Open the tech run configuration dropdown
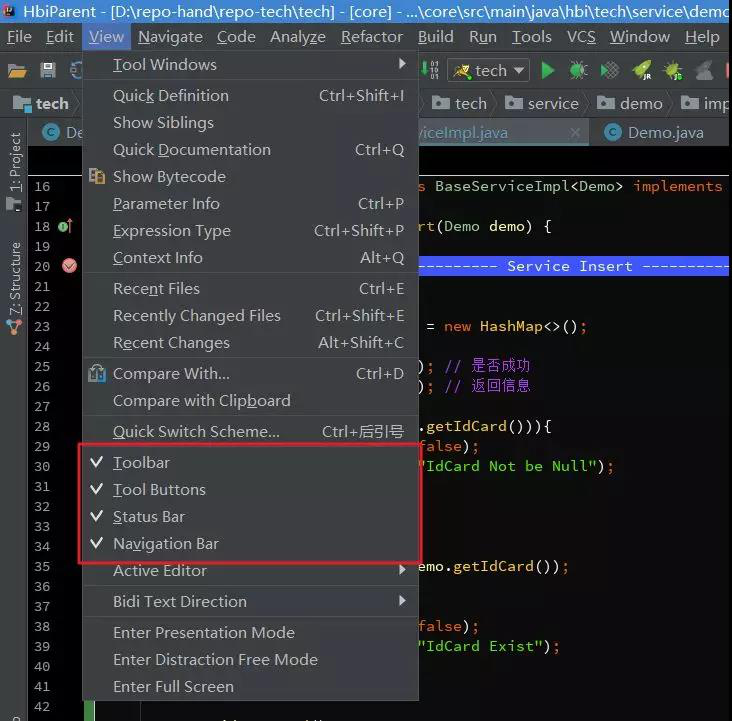The height and width of the screenshot is (721, 732). [x=489, y=70]
